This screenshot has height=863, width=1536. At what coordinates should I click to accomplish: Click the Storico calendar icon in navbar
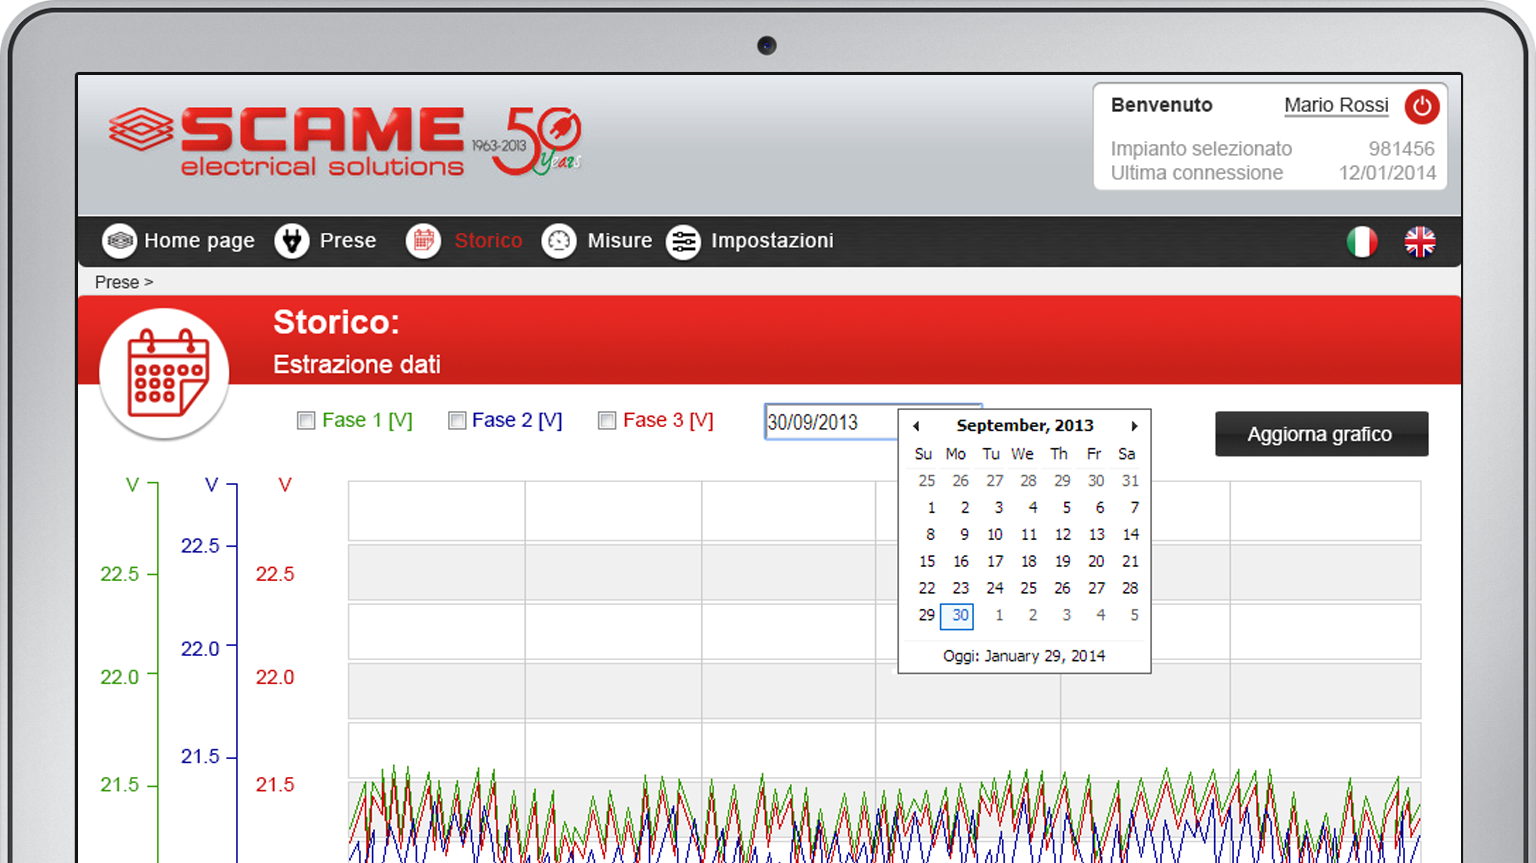(x=423, y=241)
